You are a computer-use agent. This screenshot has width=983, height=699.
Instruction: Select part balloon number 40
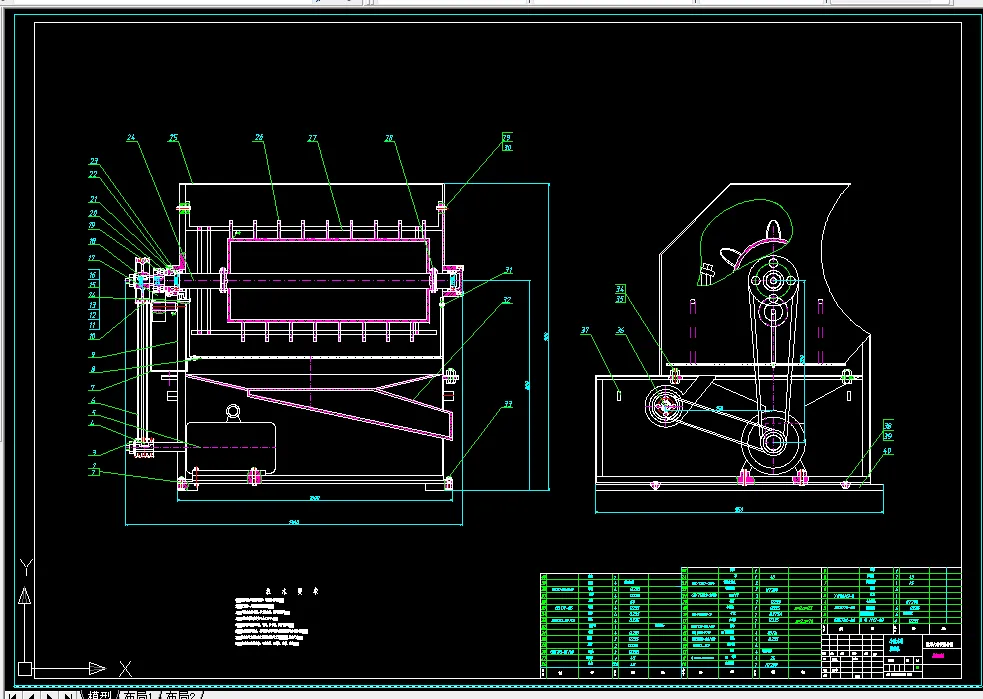pos(887,451)
